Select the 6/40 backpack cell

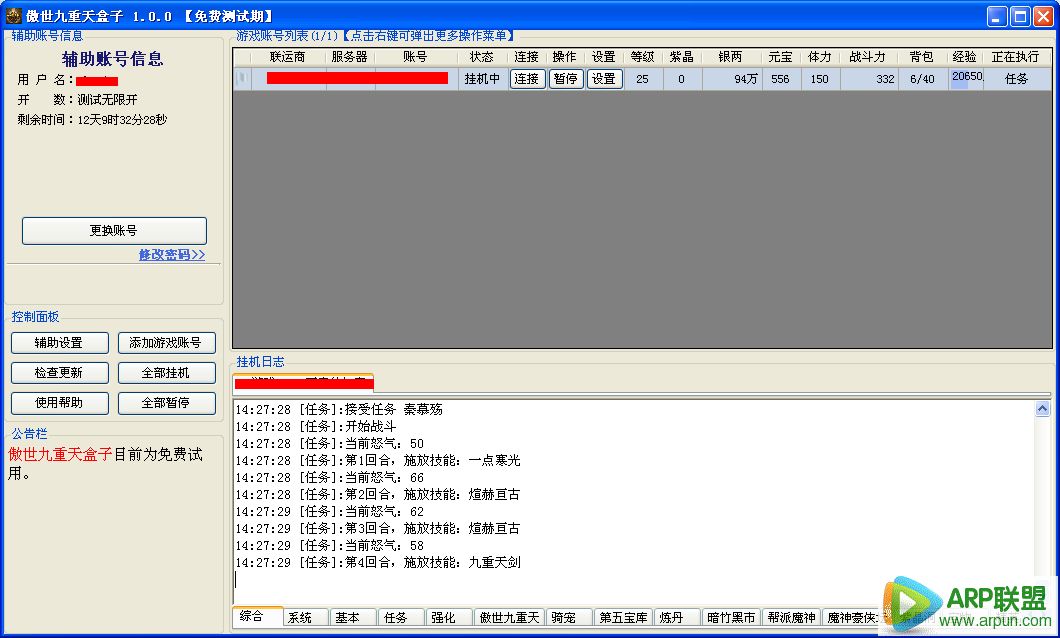[922, 79]
